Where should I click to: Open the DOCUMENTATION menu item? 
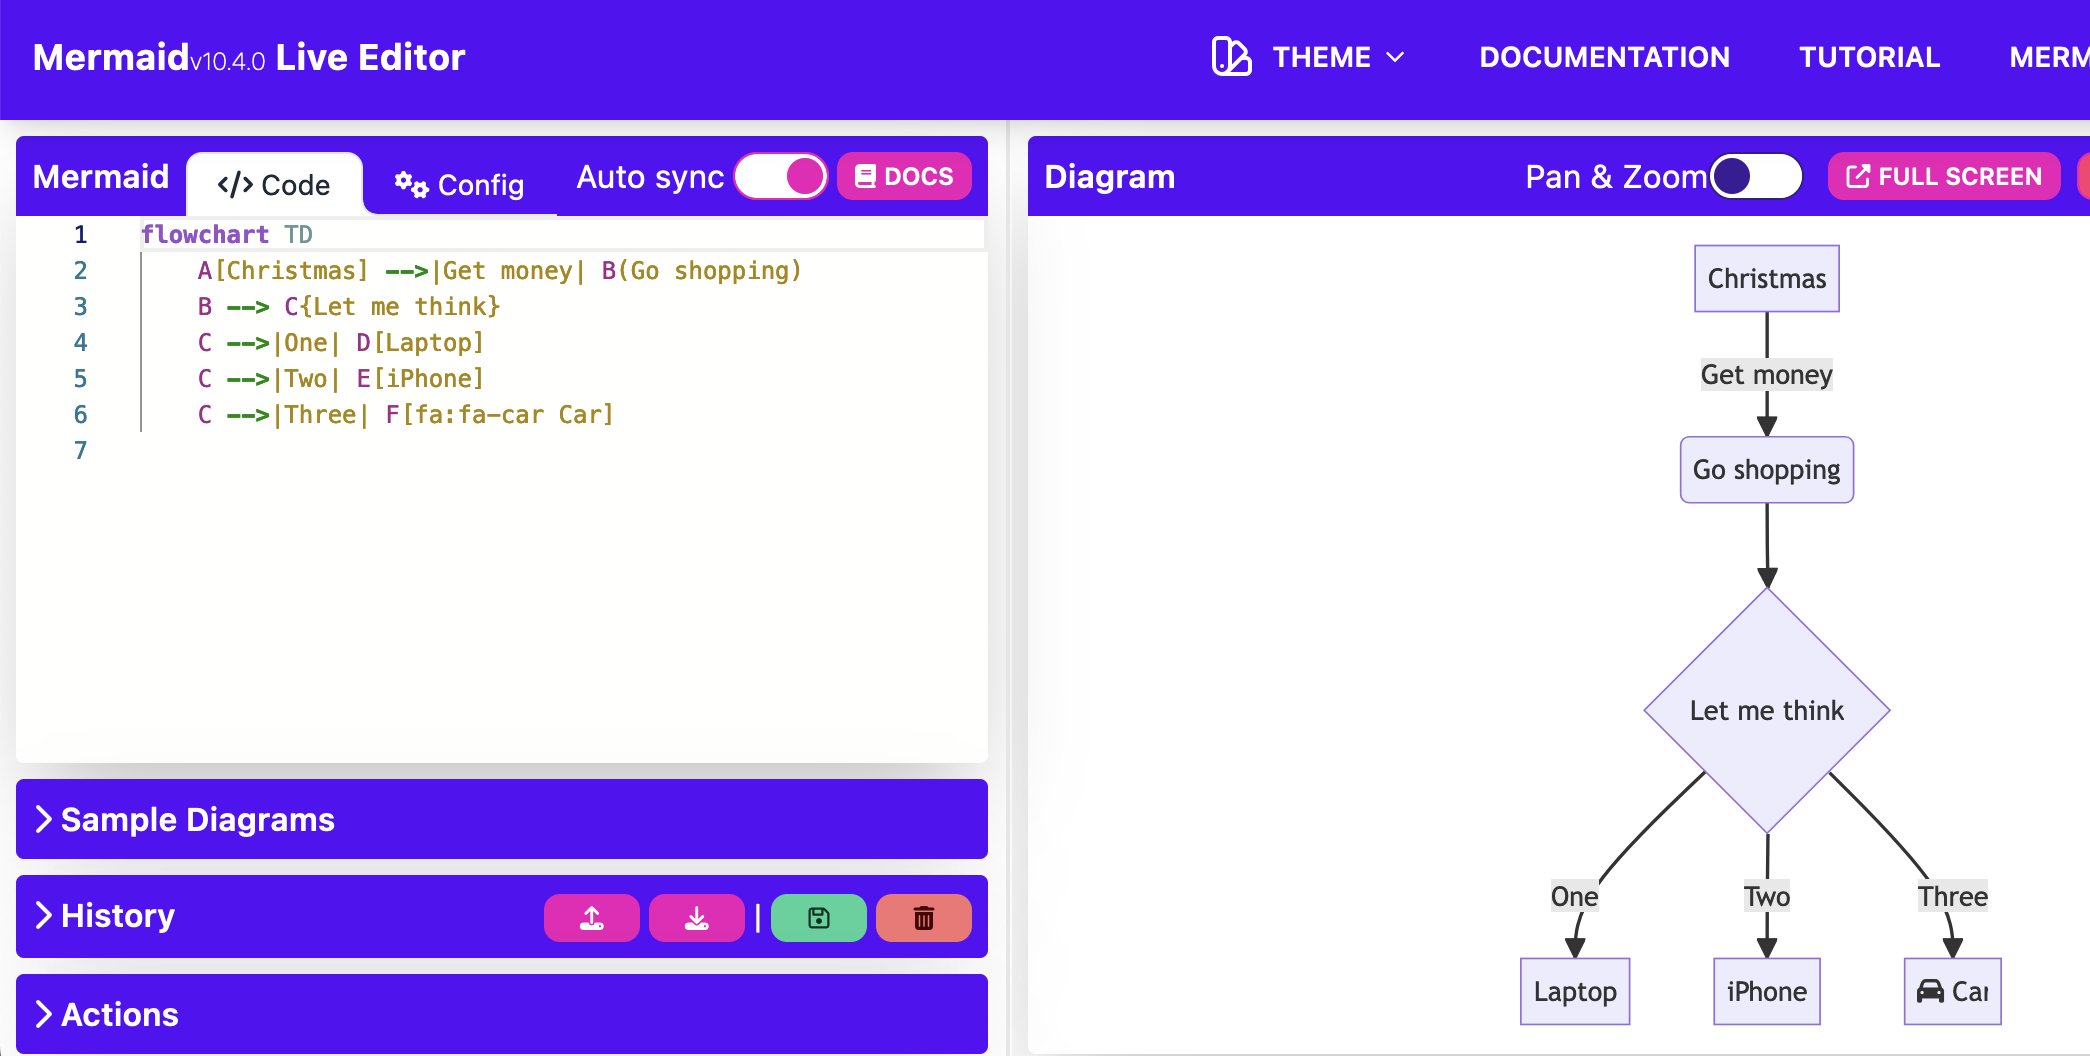coord(1604,57)
